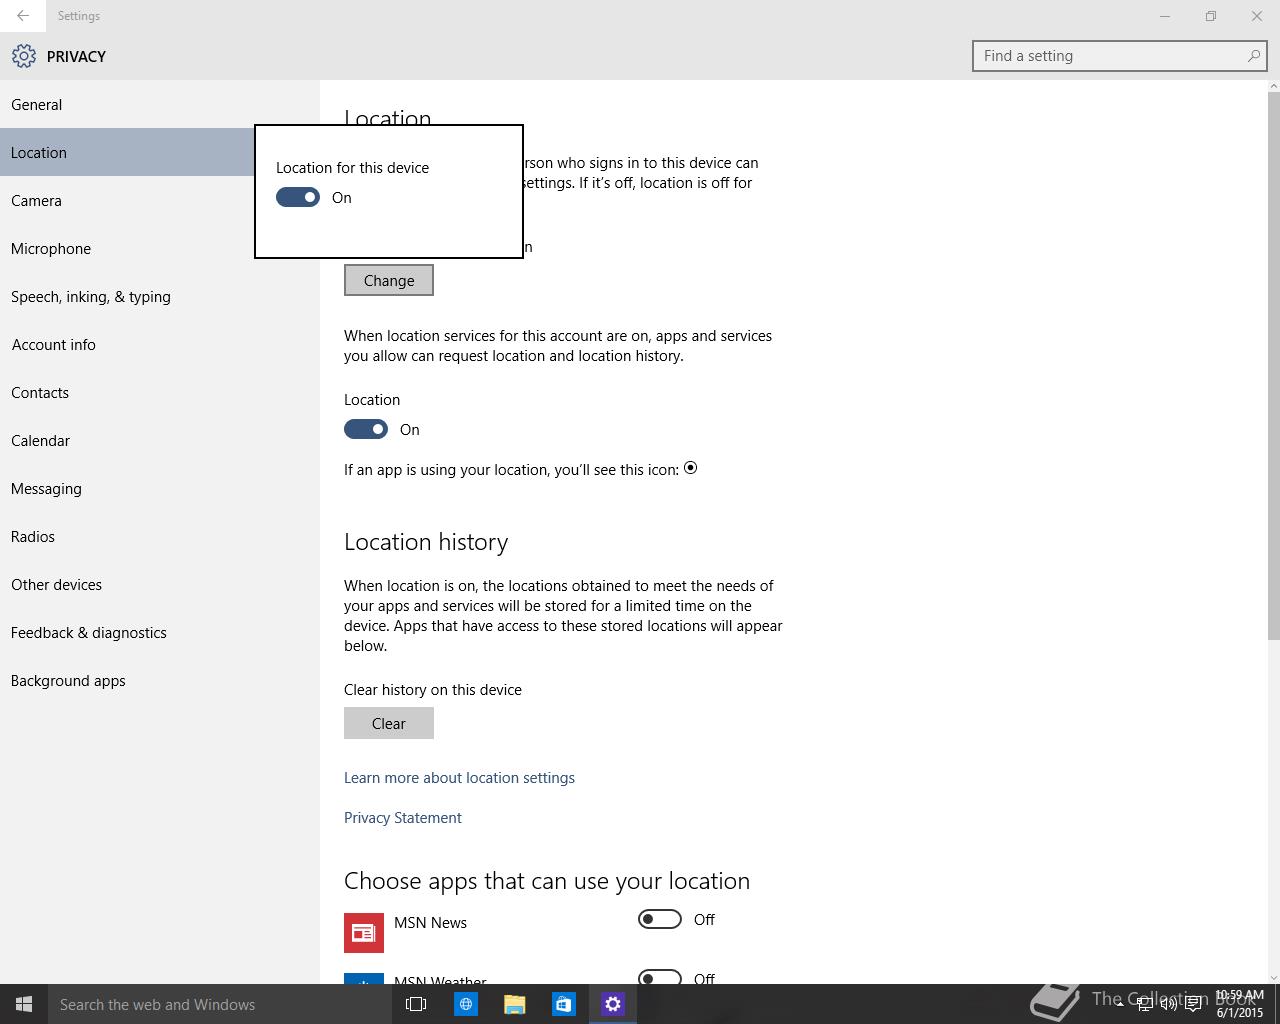Click the Find a setting search box
This screenshot has height=1024, width=1280.
1120,56
